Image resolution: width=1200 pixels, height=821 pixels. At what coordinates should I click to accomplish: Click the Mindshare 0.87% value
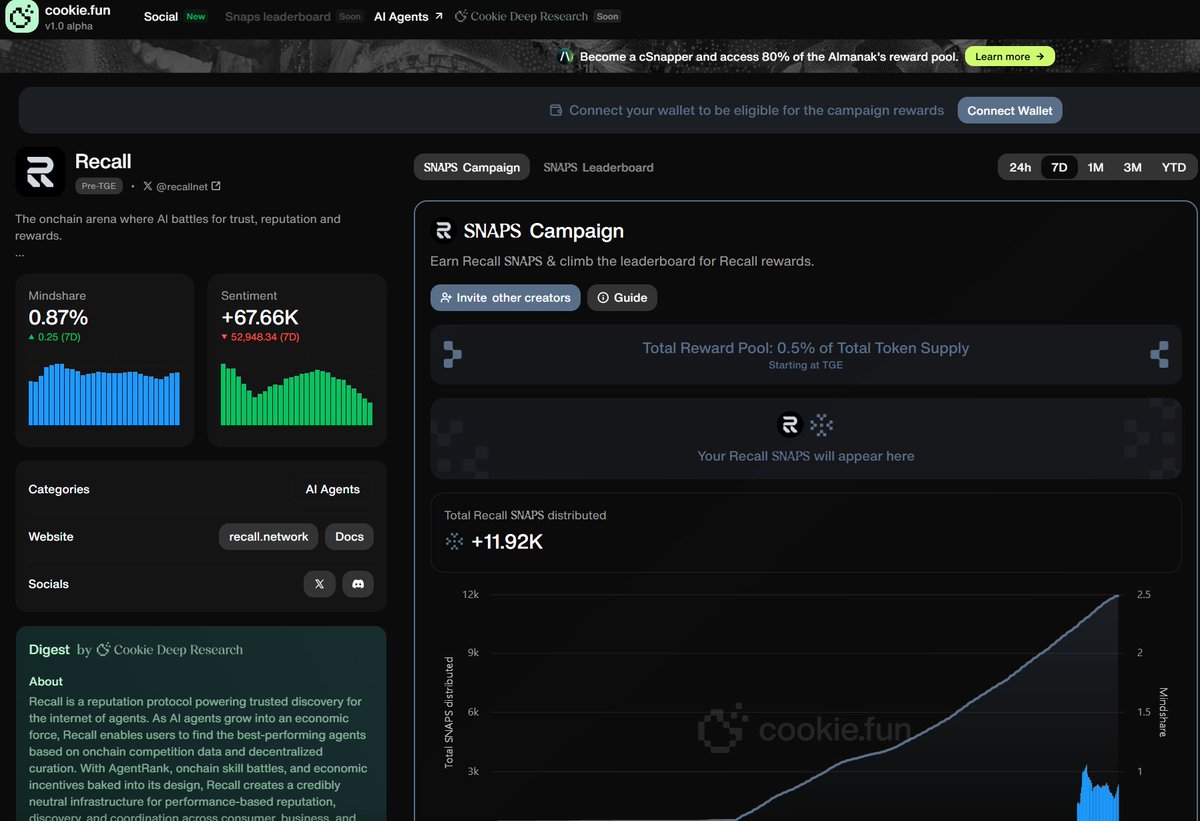[58, 318]
